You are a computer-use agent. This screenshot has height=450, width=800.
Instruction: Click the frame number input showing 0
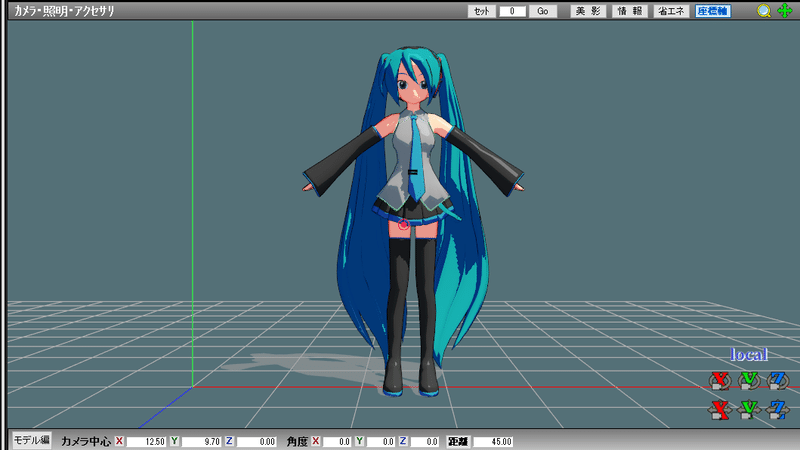click(512, 11)
